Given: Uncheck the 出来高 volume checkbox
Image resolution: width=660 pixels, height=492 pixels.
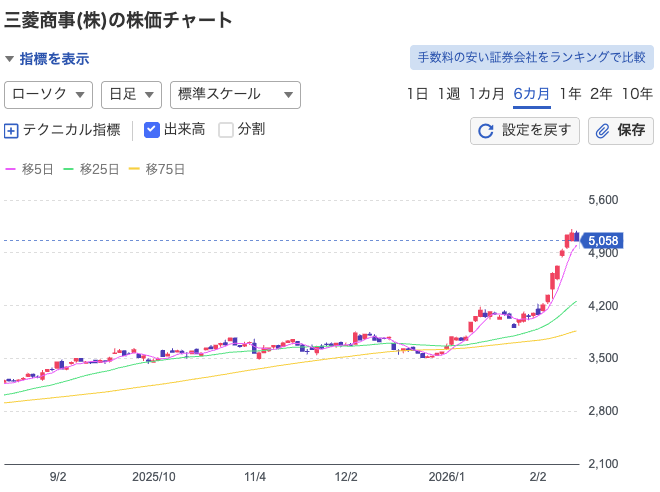Looking at the screenshot, I should pos(152,129).
